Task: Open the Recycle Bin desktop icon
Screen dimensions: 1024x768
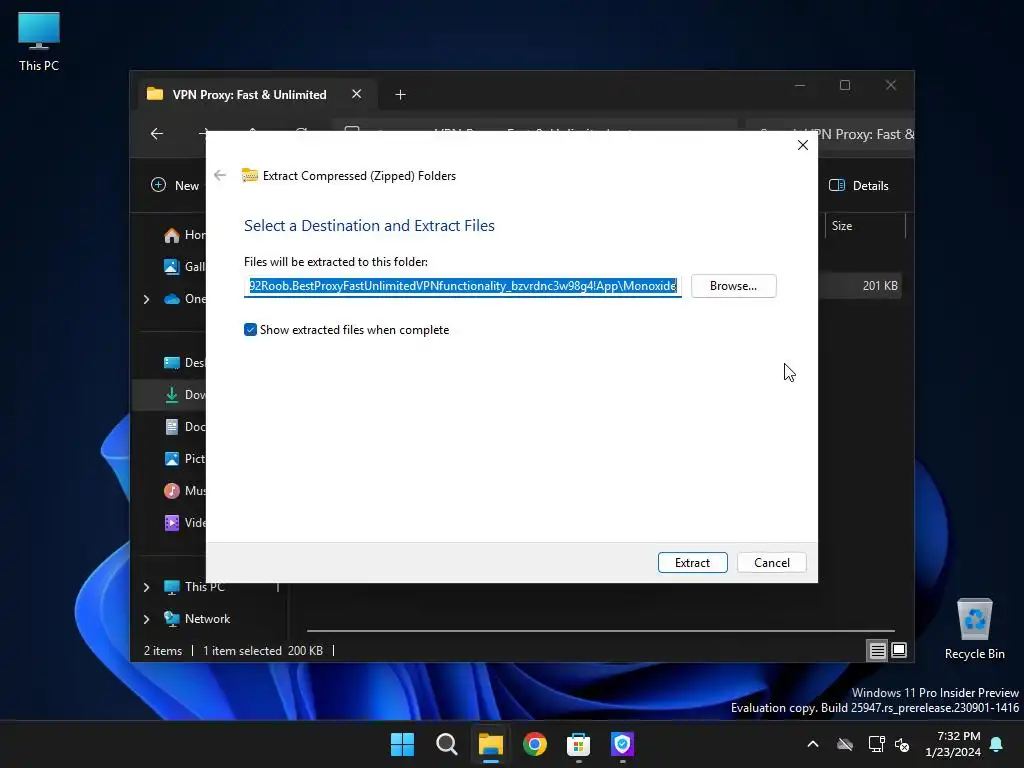Action: (x=974, y=629)
